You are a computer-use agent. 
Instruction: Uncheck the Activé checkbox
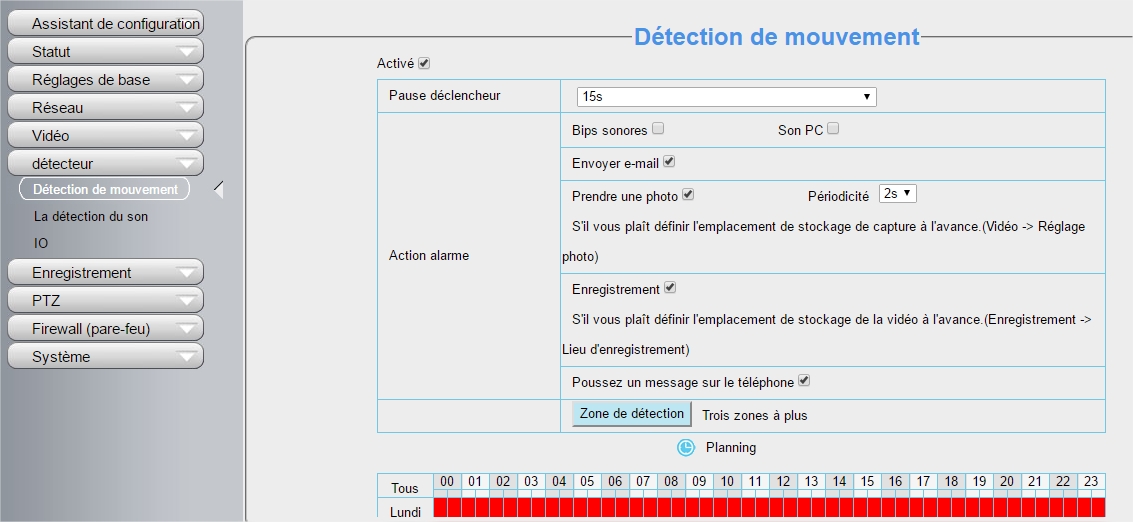424,63
